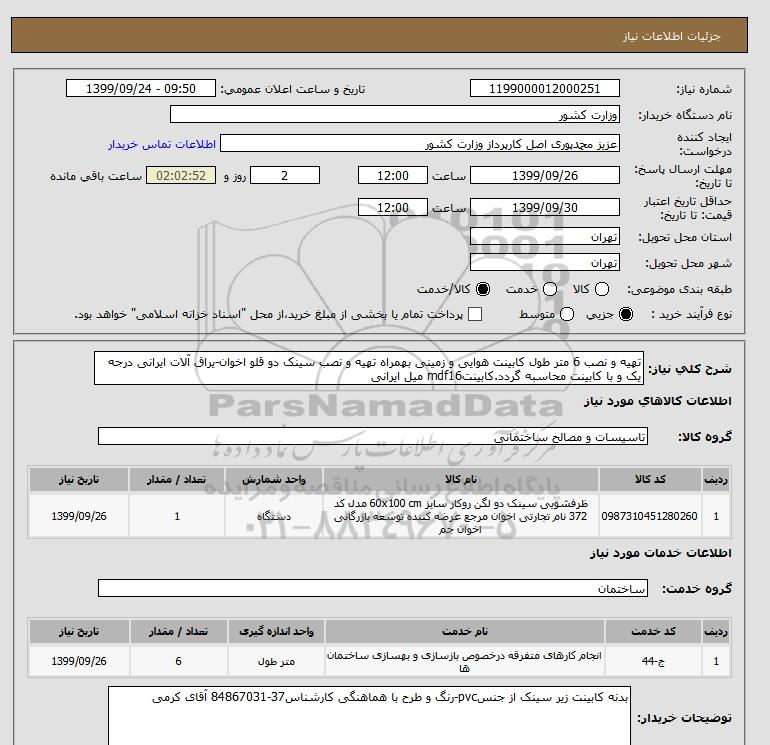The width and height of the screenshot is (770, 745).
Task: Click the کد خدمت column header
Action: (x=653, y=632)
